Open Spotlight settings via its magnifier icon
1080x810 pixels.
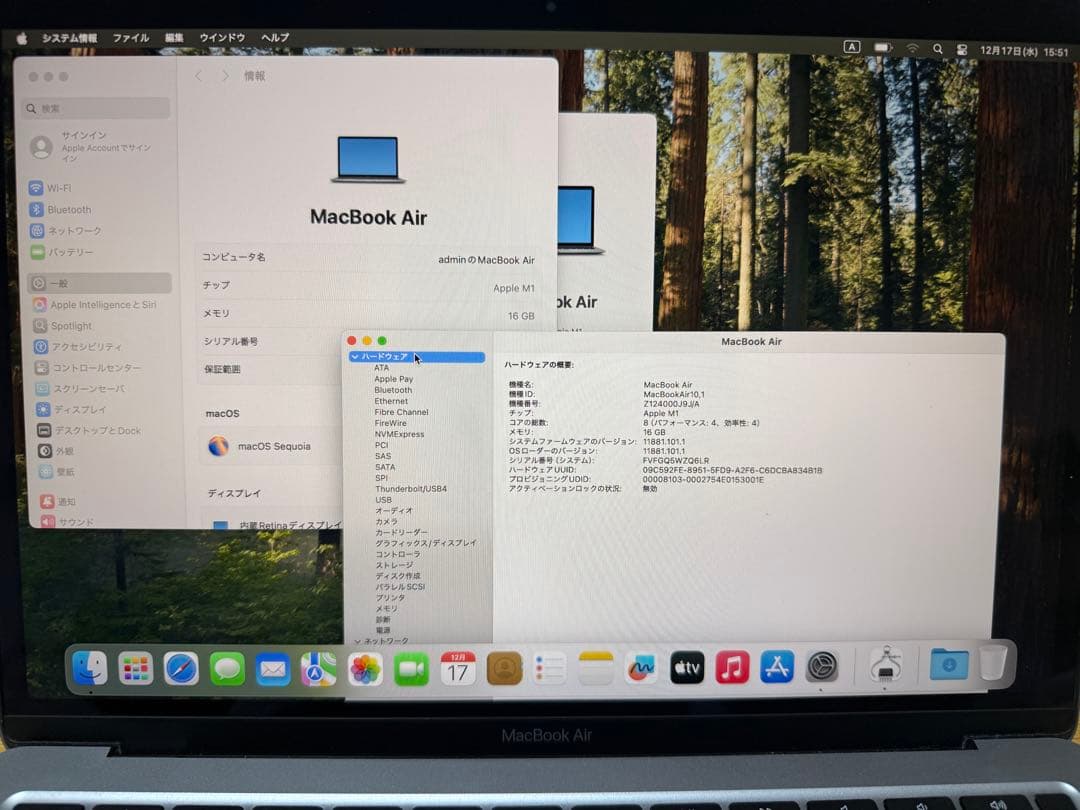coord(40,325)
